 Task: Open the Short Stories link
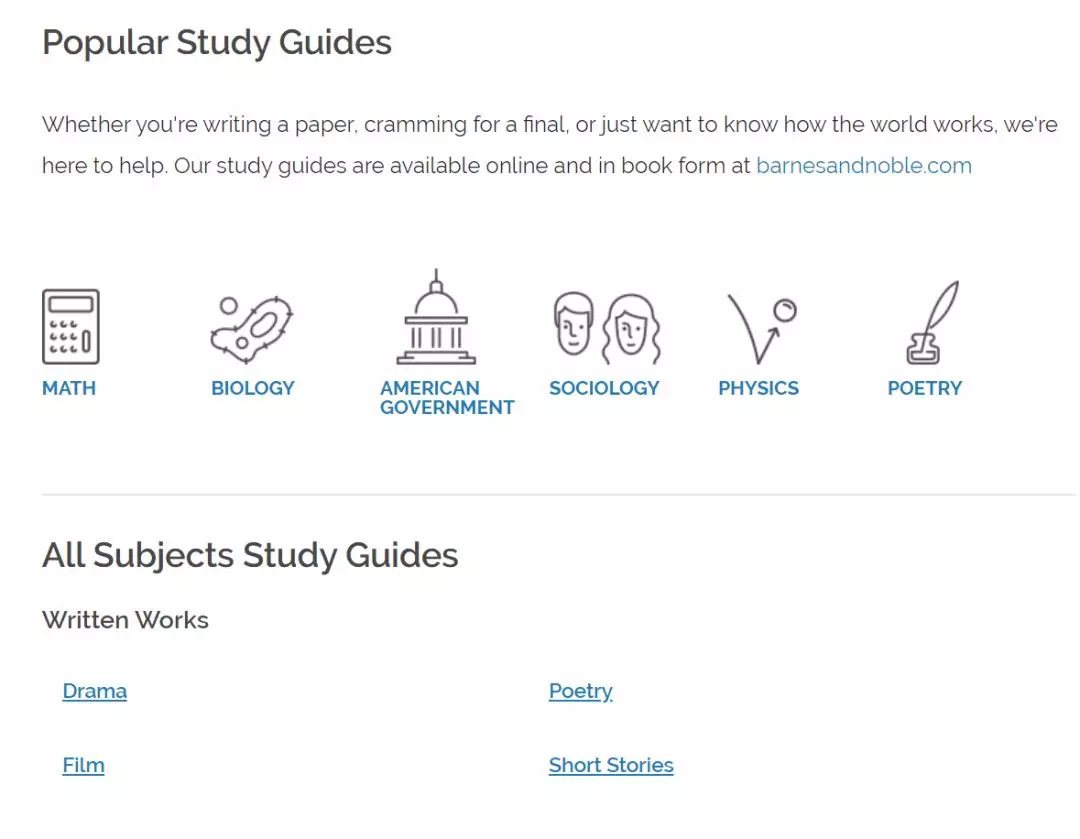(611, 765)
